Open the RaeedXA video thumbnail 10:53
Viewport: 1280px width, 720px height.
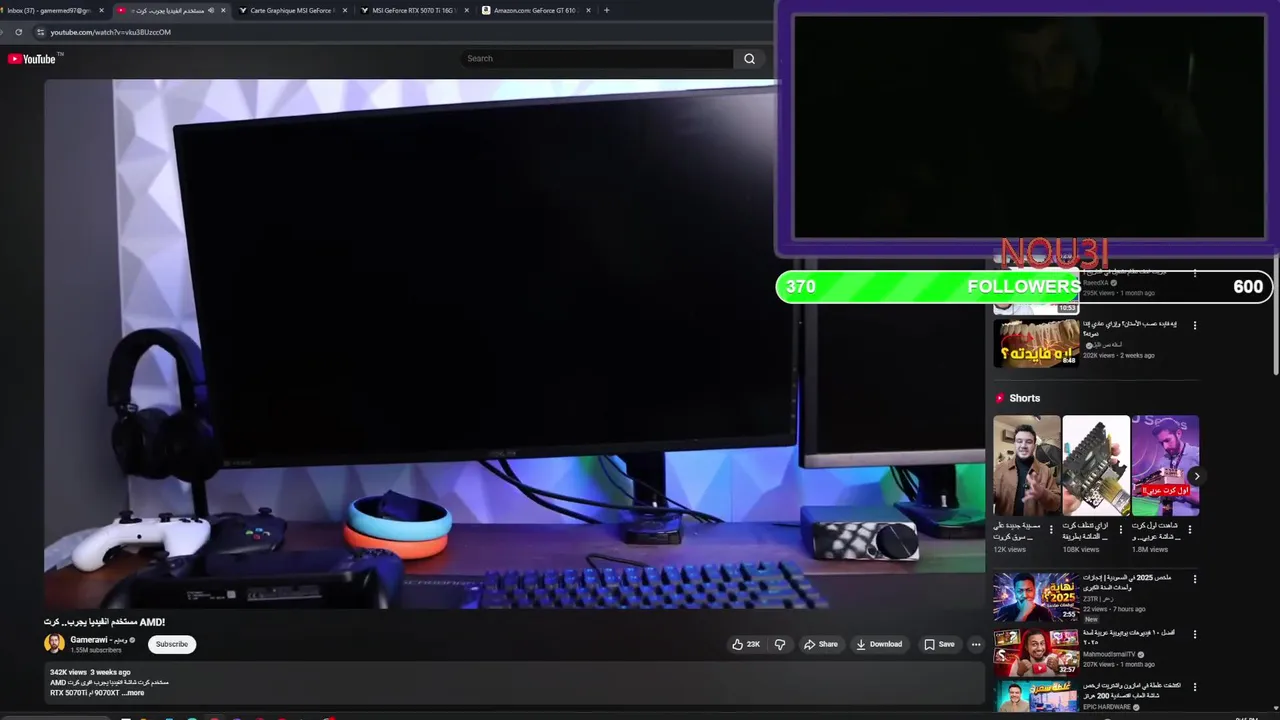tap(1036, 290)
